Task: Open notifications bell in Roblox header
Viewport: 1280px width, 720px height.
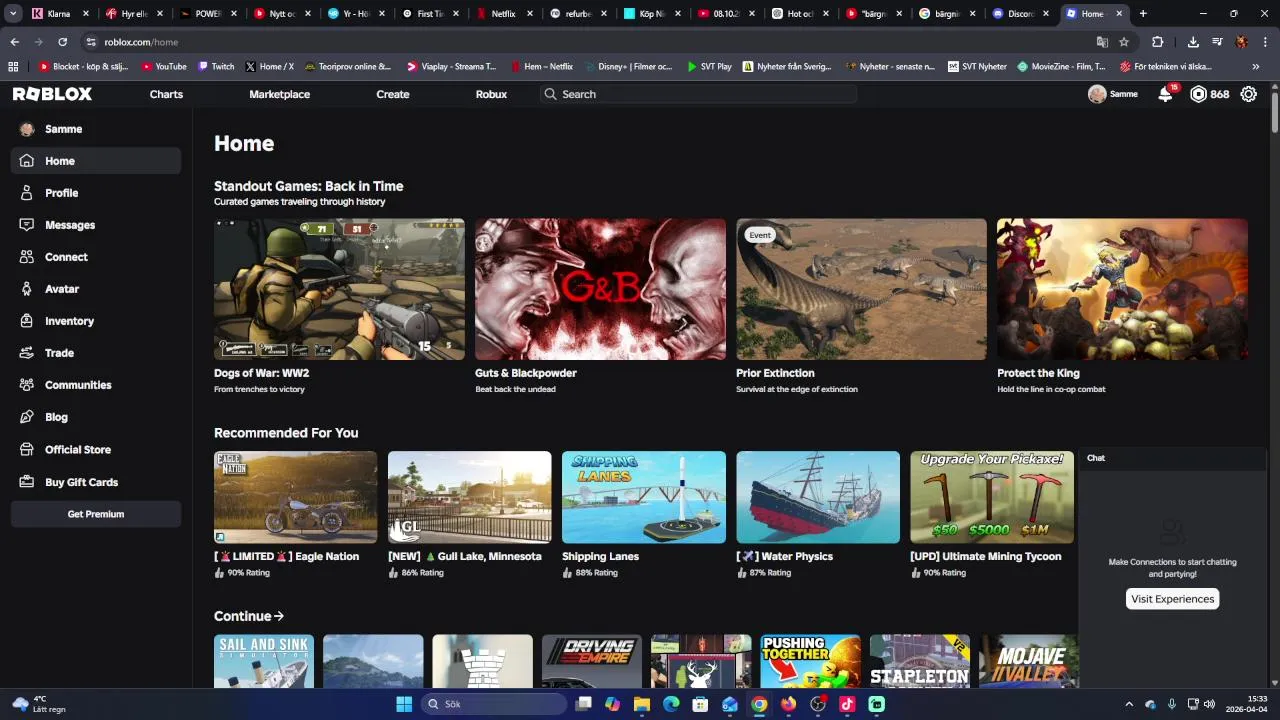Action: [x=1165, y=94]
